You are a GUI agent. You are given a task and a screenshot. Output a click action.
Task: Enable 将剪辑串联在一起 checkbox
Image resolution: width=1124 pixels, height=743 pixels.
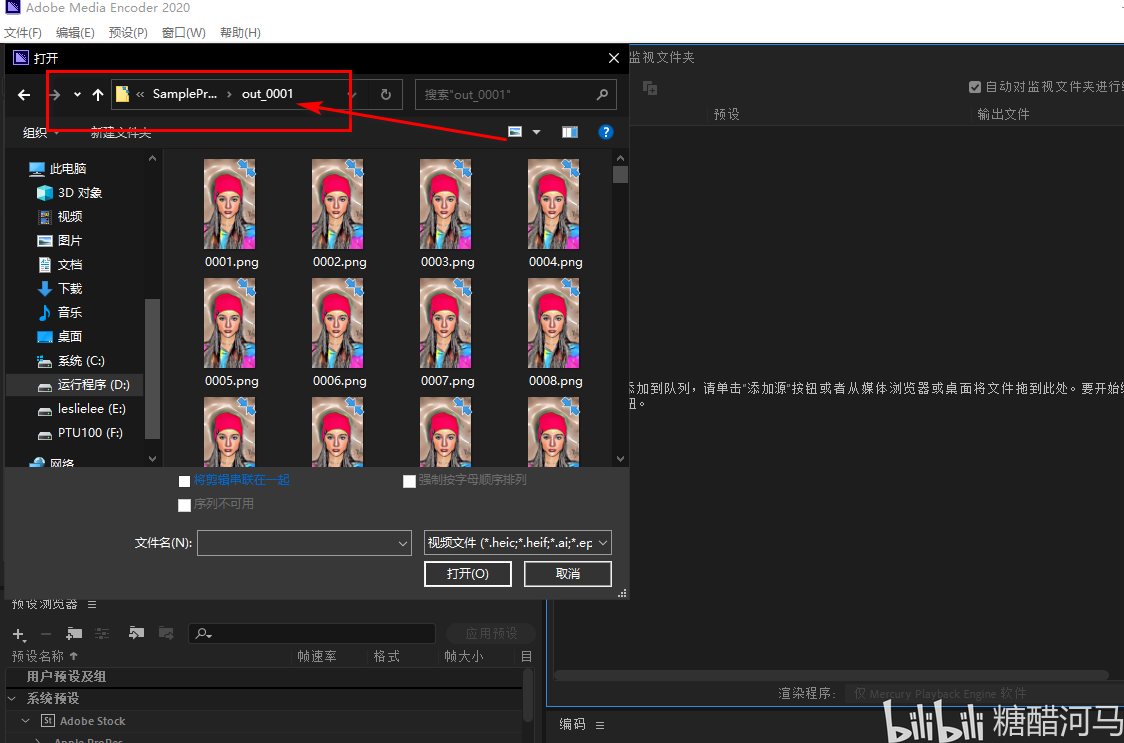coord(184,481)
